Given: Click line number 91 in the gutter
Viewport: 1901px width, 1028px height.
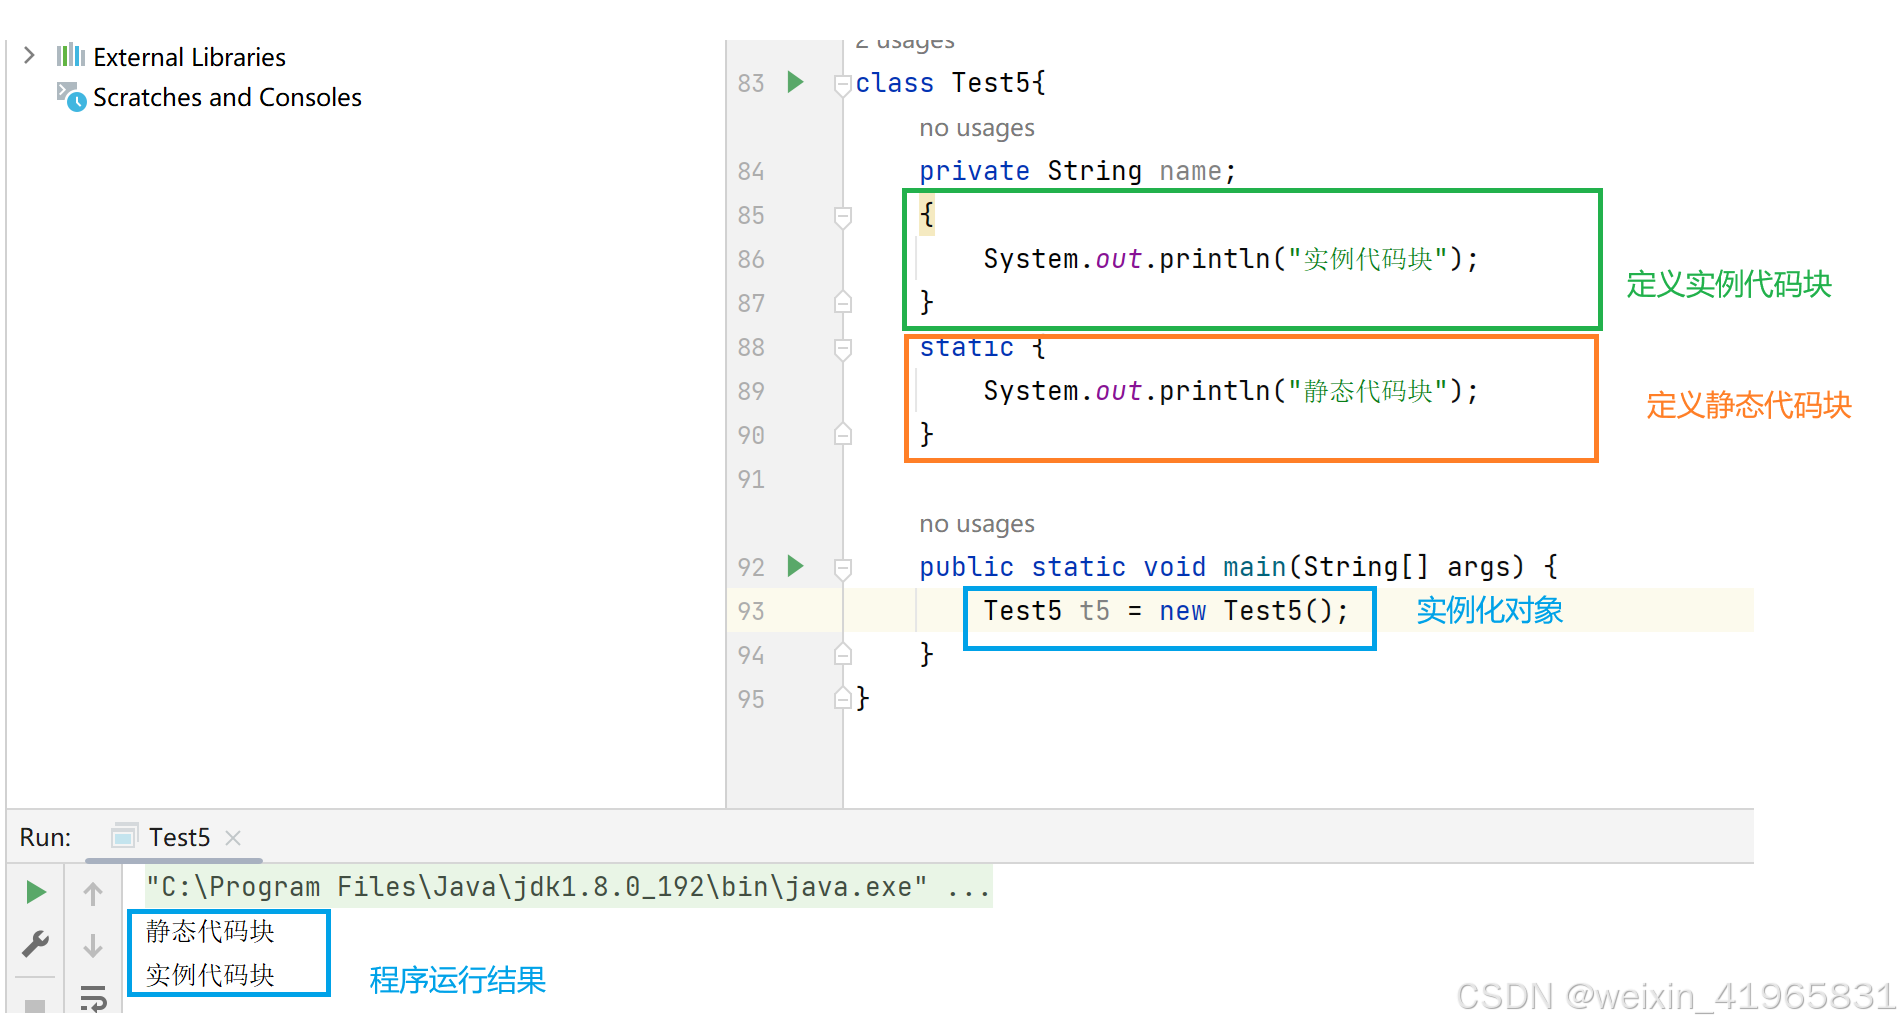Looking at the screenshot, I should [x=751, y=479].
